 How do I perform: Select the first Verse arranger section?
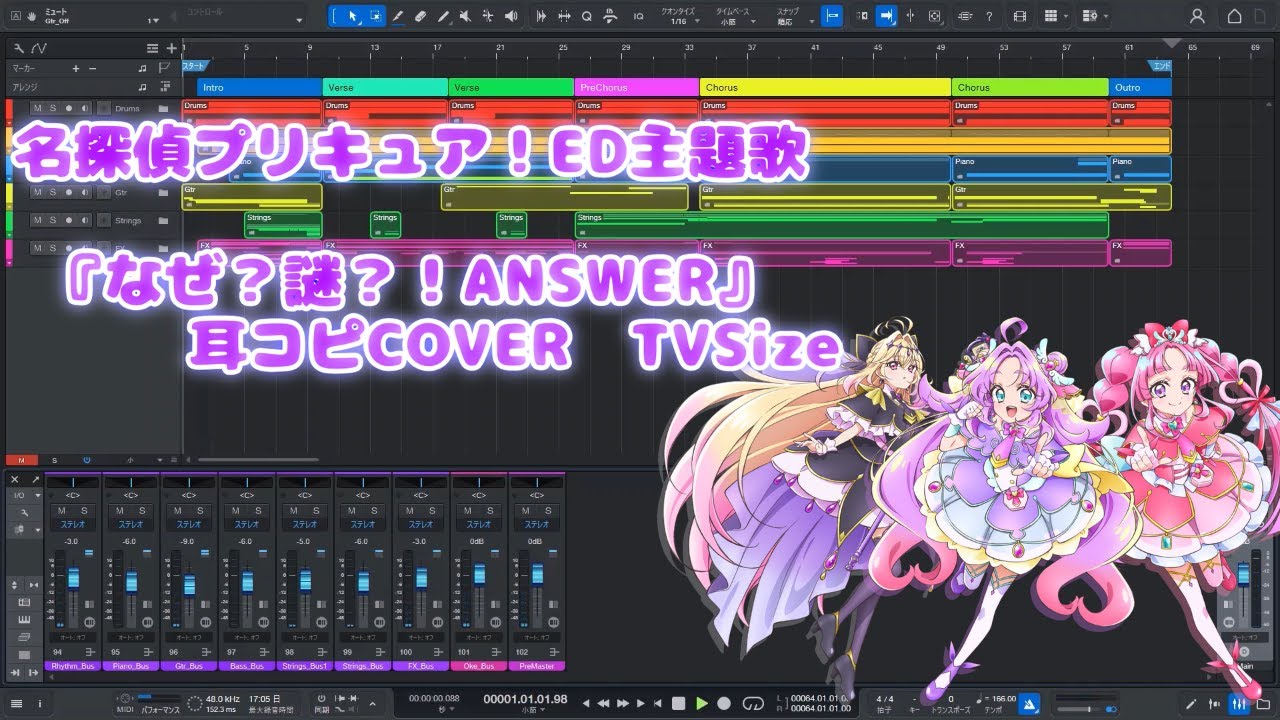[x=386, y=87]
